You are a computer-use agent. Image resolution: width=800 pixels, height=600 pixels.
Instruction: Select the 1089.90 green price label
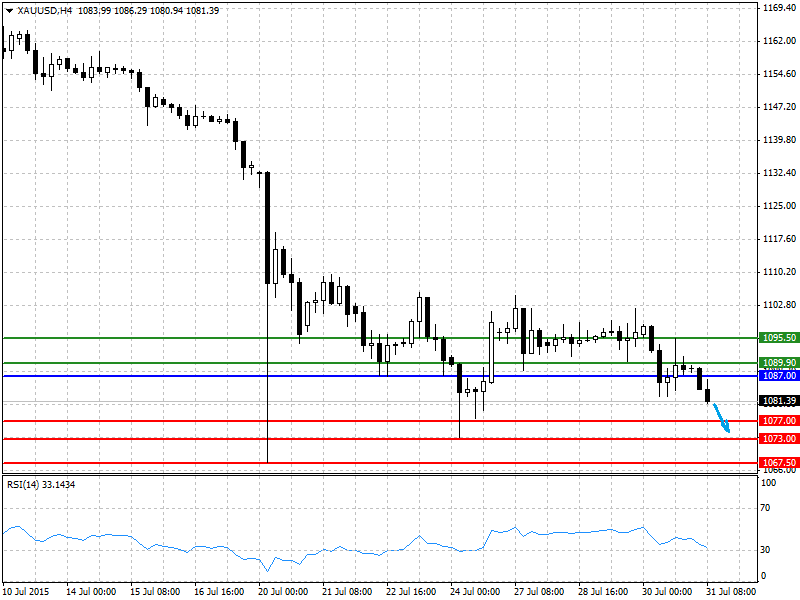pos(779,363)
